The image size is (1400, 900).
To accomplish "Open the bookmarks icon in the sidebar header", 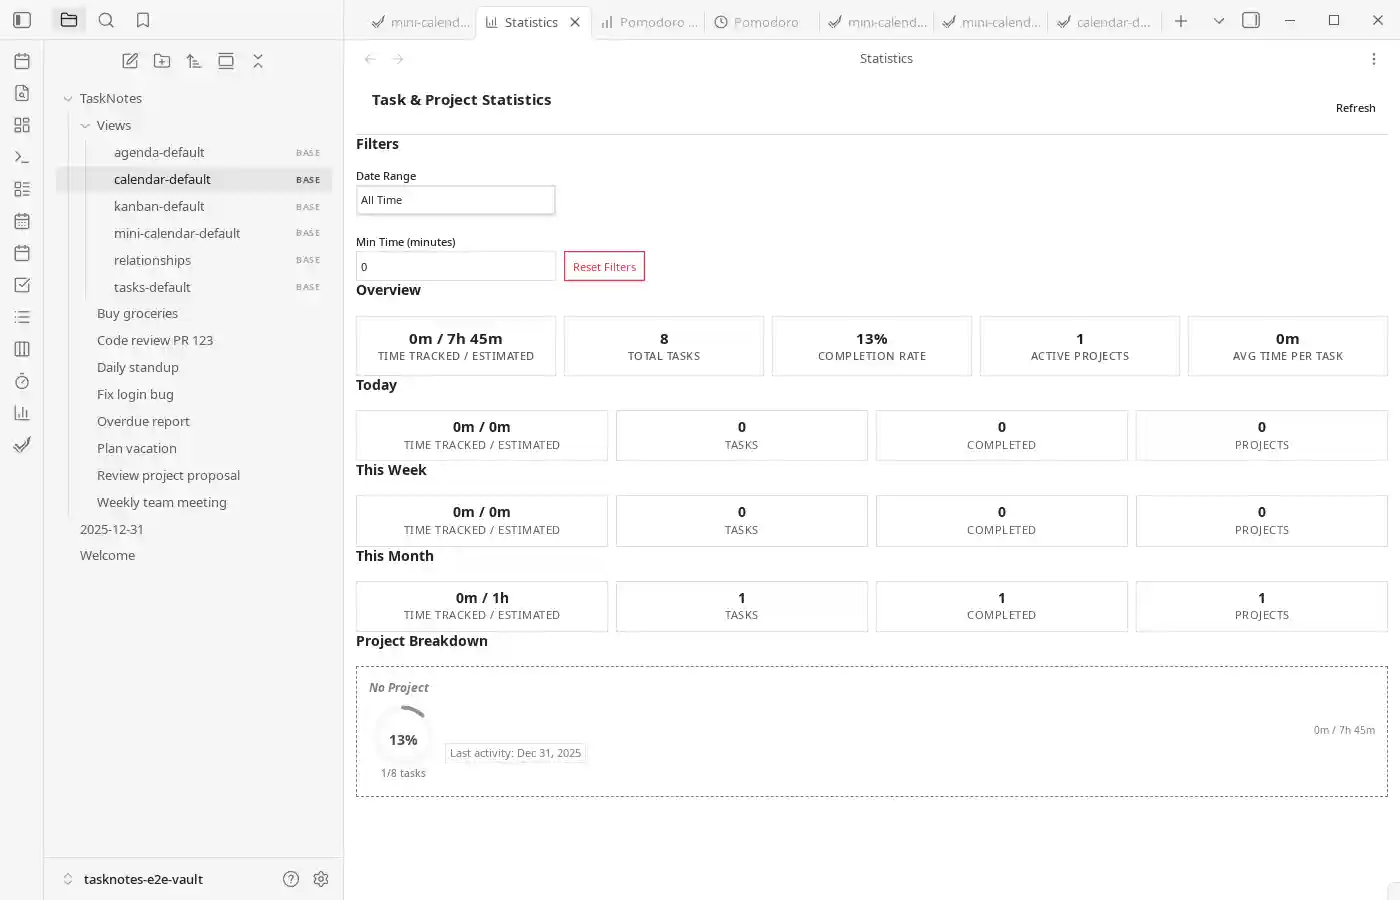I will tap(143, 20).
